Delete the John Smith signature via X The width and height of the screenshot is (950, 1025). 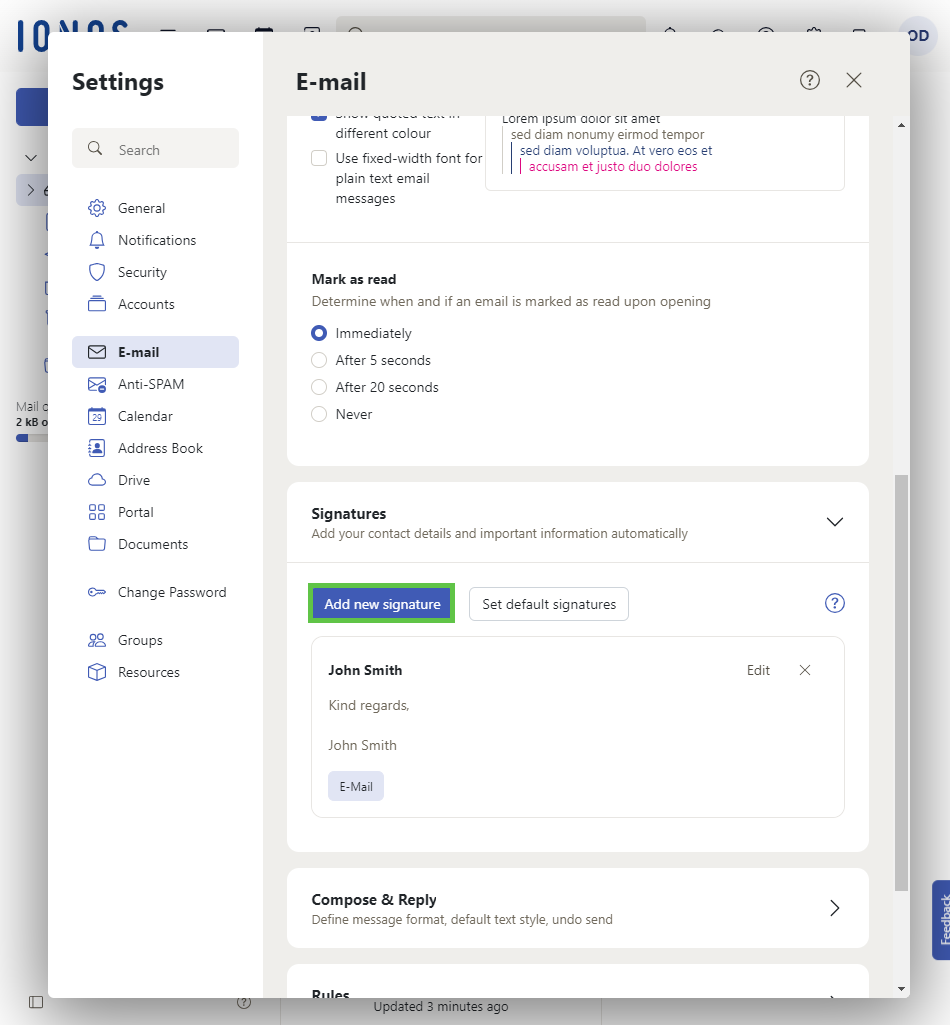805,670
